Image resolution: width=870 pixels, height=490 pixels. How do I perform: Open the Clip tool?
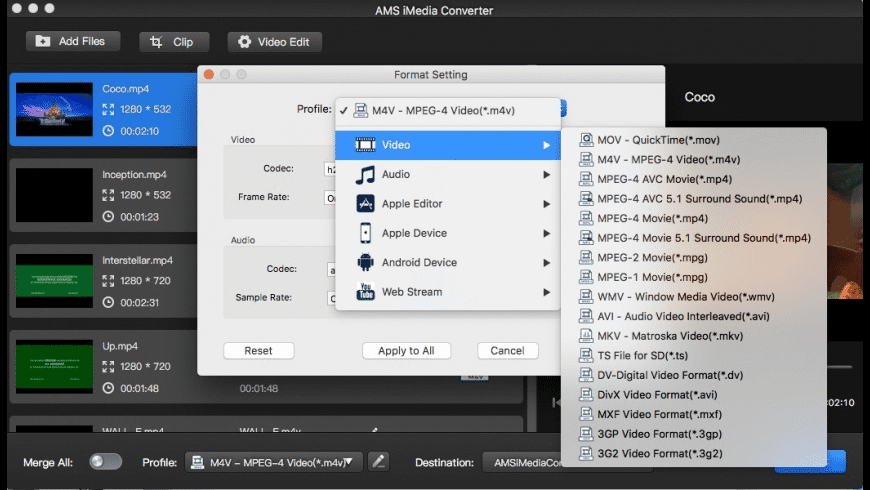[x=174, y=42]
